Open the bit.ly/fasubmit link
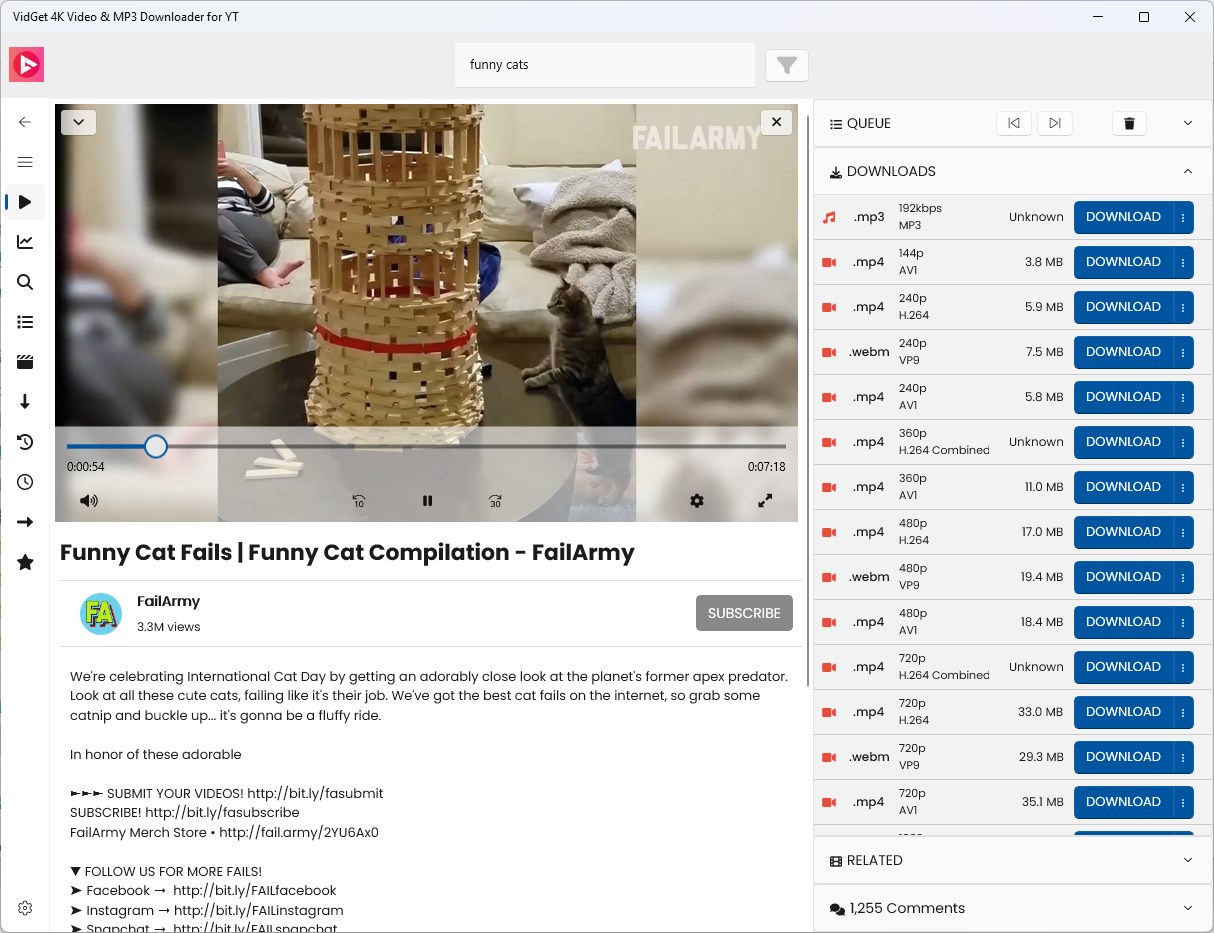 (315, 793)
